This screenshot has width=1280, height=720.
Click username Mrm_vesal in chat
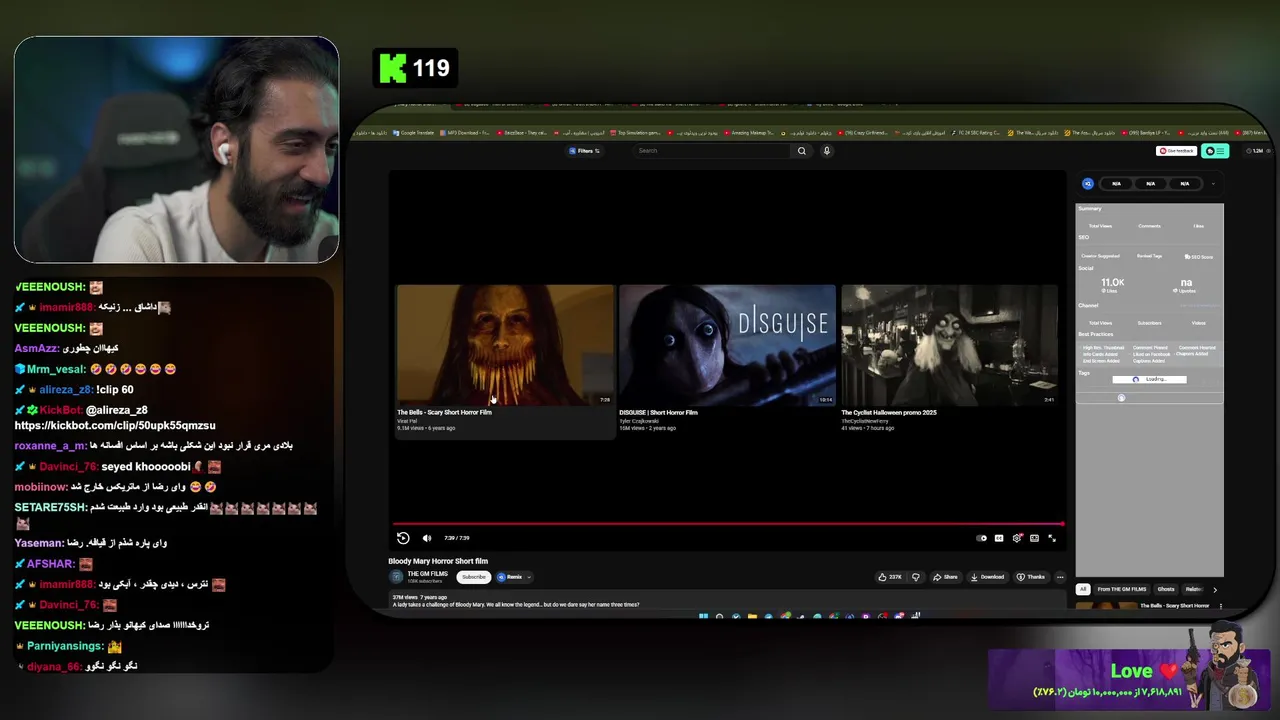click(x=56, y=369)
